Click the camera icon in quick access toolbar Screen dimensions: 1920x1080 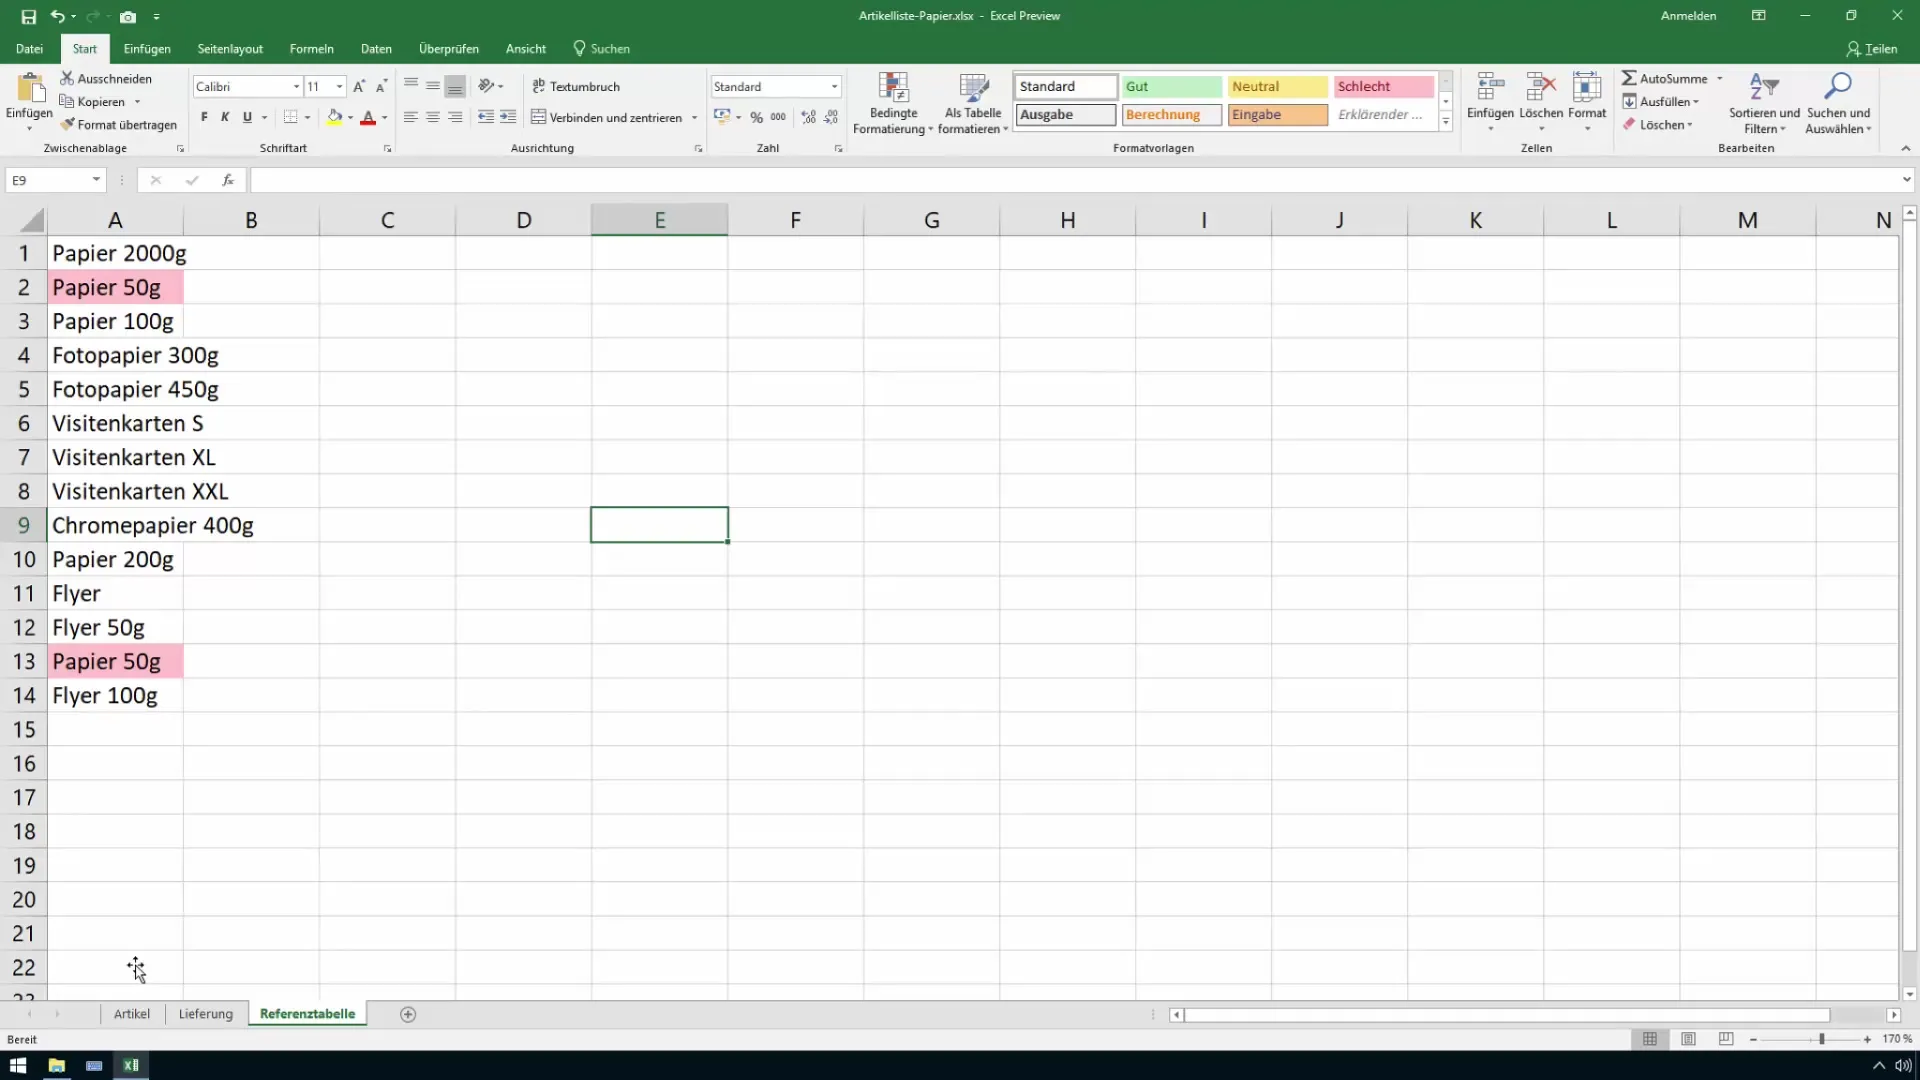point(128,16)
